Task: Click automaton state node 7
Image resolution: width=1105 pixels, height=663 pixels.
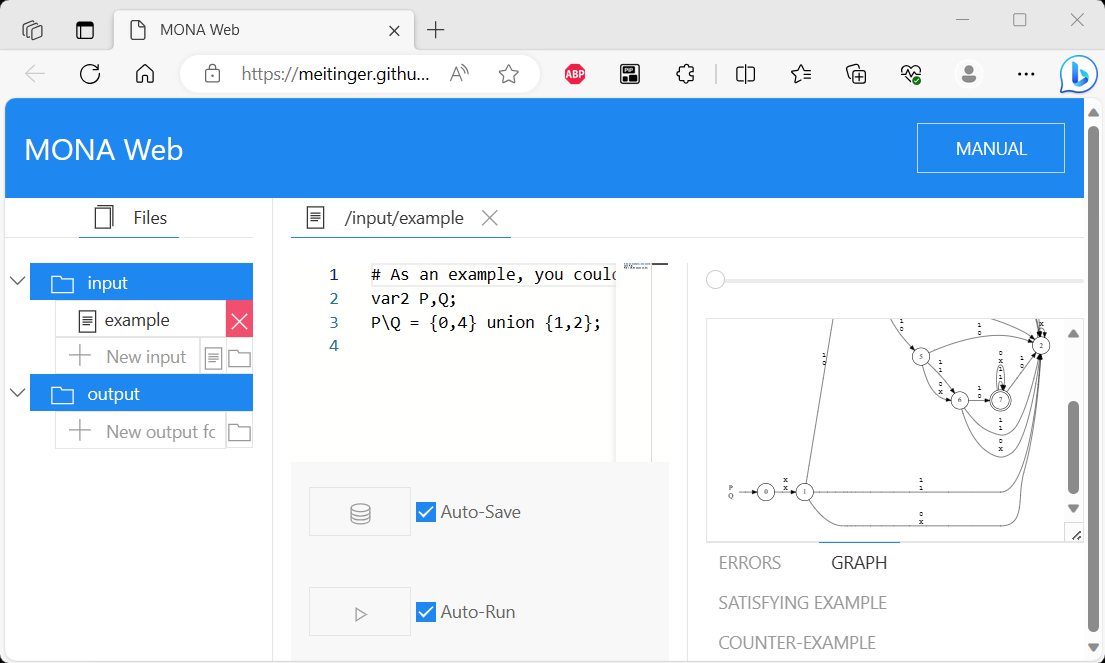Action: tap(1000, 400)
